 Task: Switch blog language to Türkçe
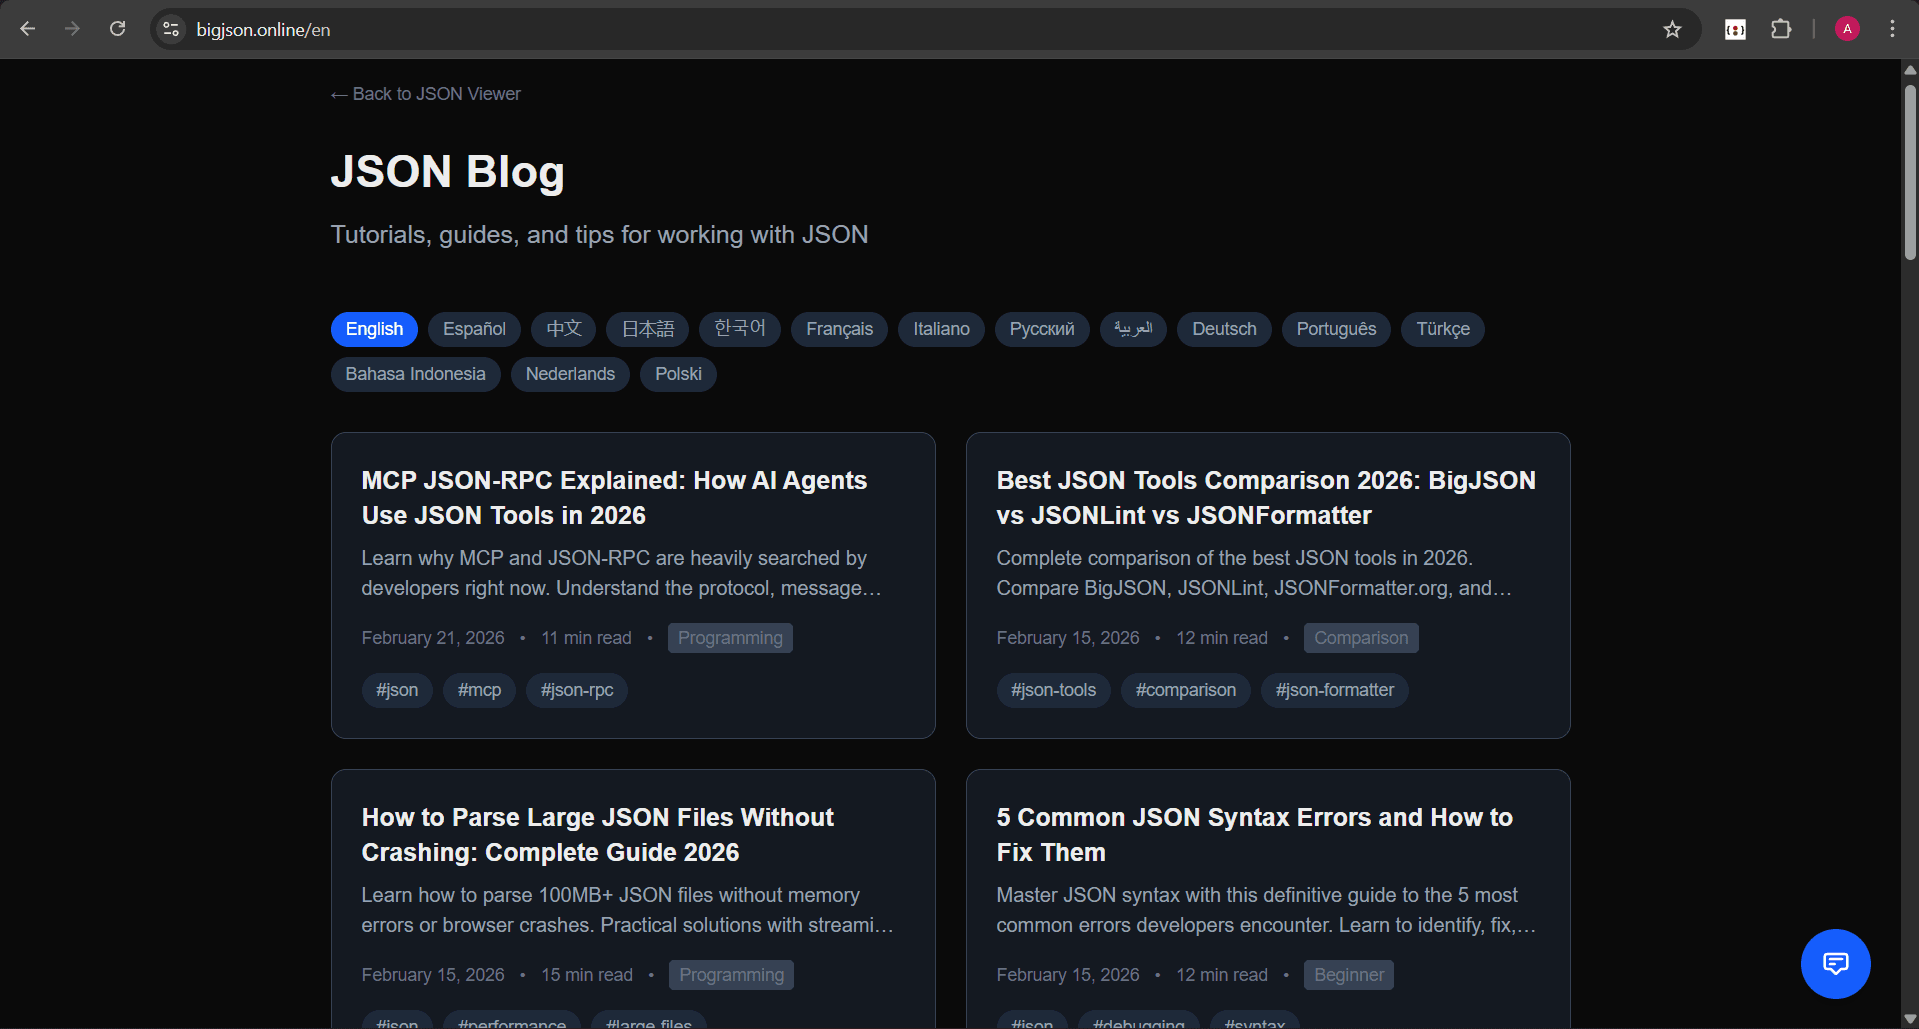[x=1443, y=329]
